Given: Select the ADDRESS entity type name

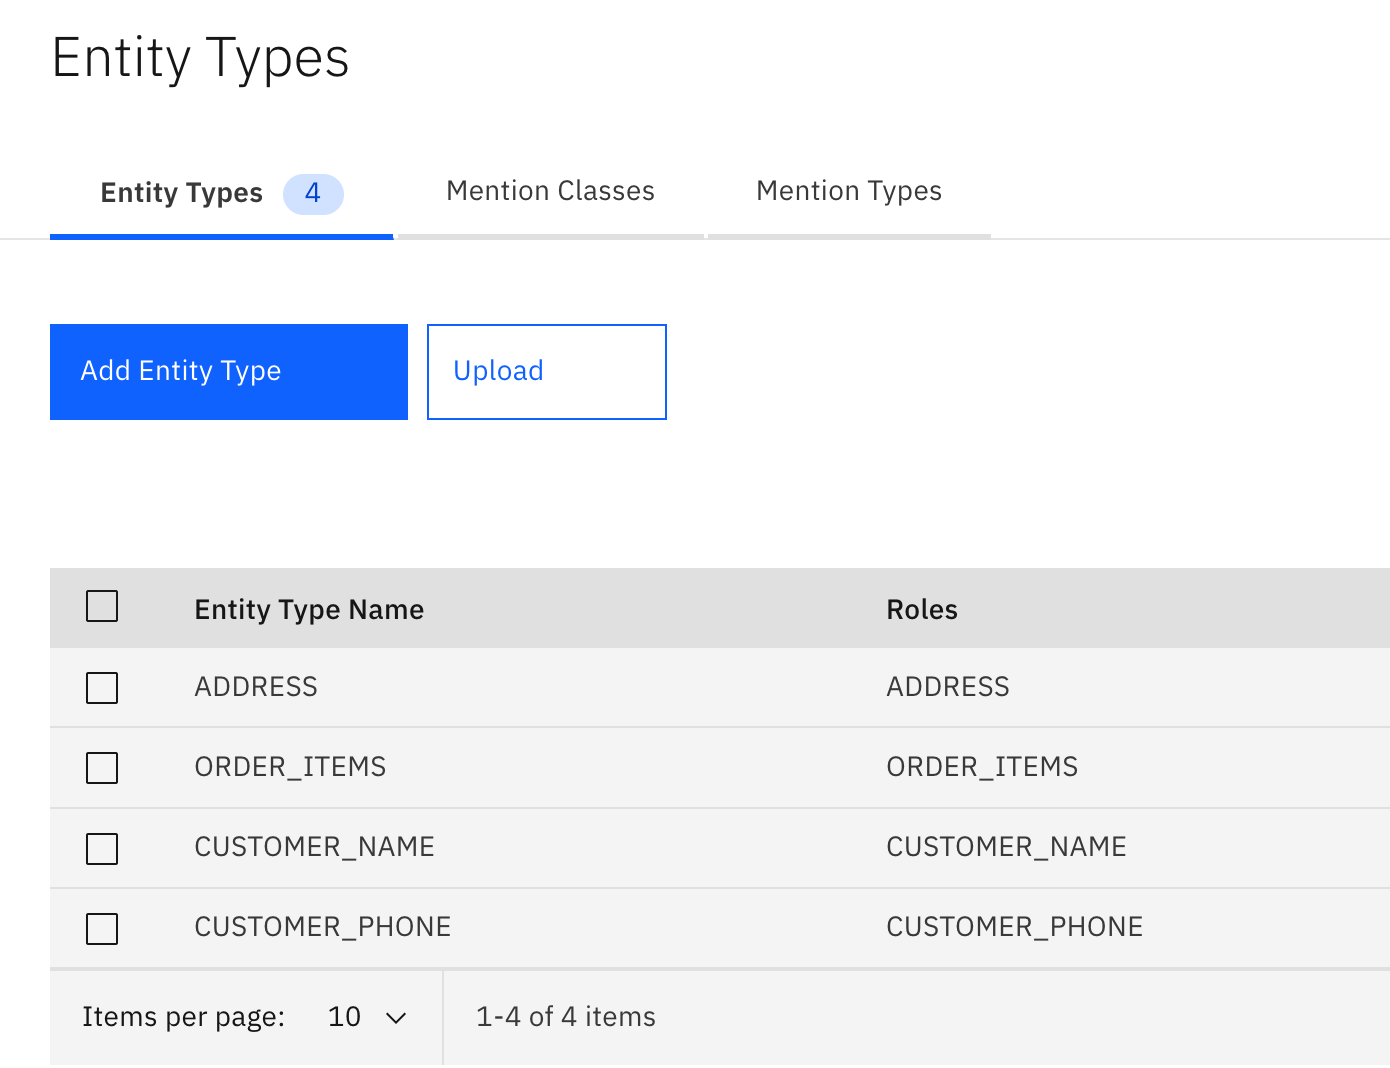Looking at the screenshot, I should 256,687.
